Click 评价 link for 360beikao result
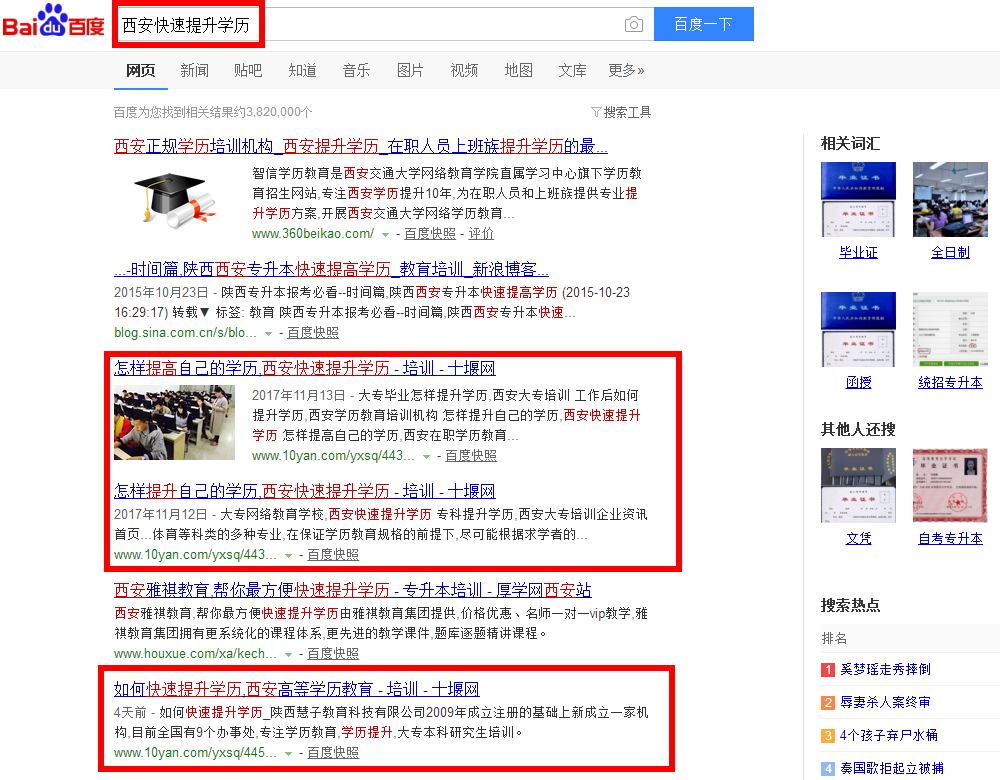This screenshot has height=780, width=1000. click(x=481, y=234)
